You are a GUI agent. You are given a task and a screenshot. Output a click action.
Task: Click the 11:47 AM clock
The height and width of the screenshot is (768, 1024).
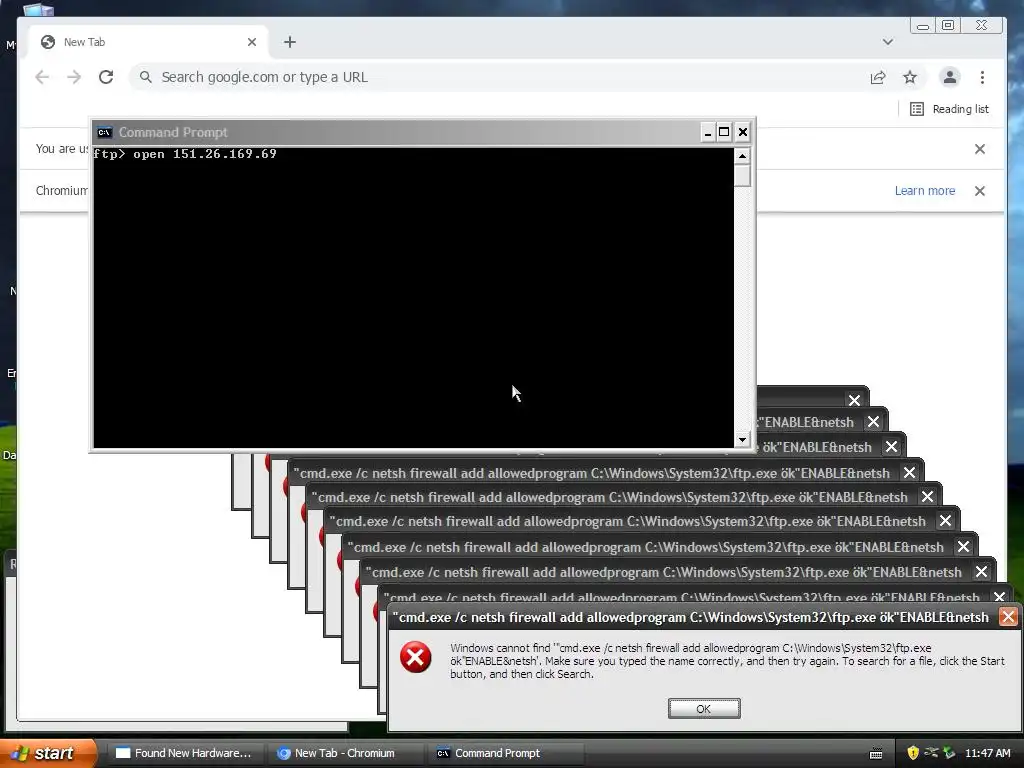[987, 753]
